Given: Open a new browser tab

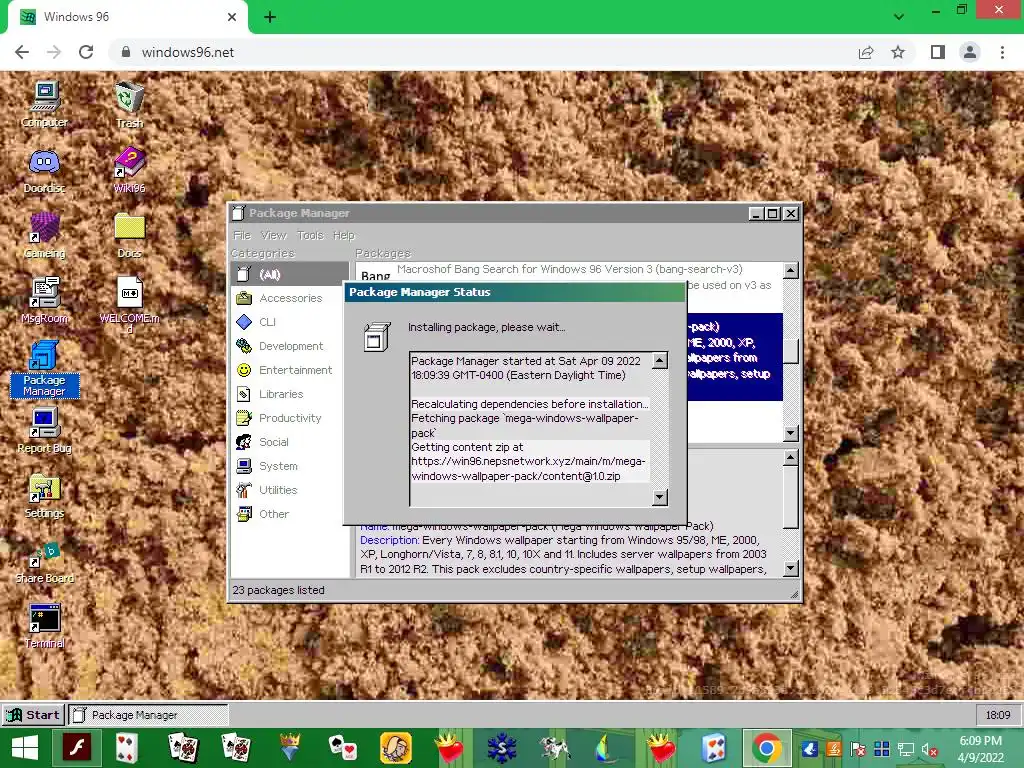Looking at the screenshot, I should [270, 17].
